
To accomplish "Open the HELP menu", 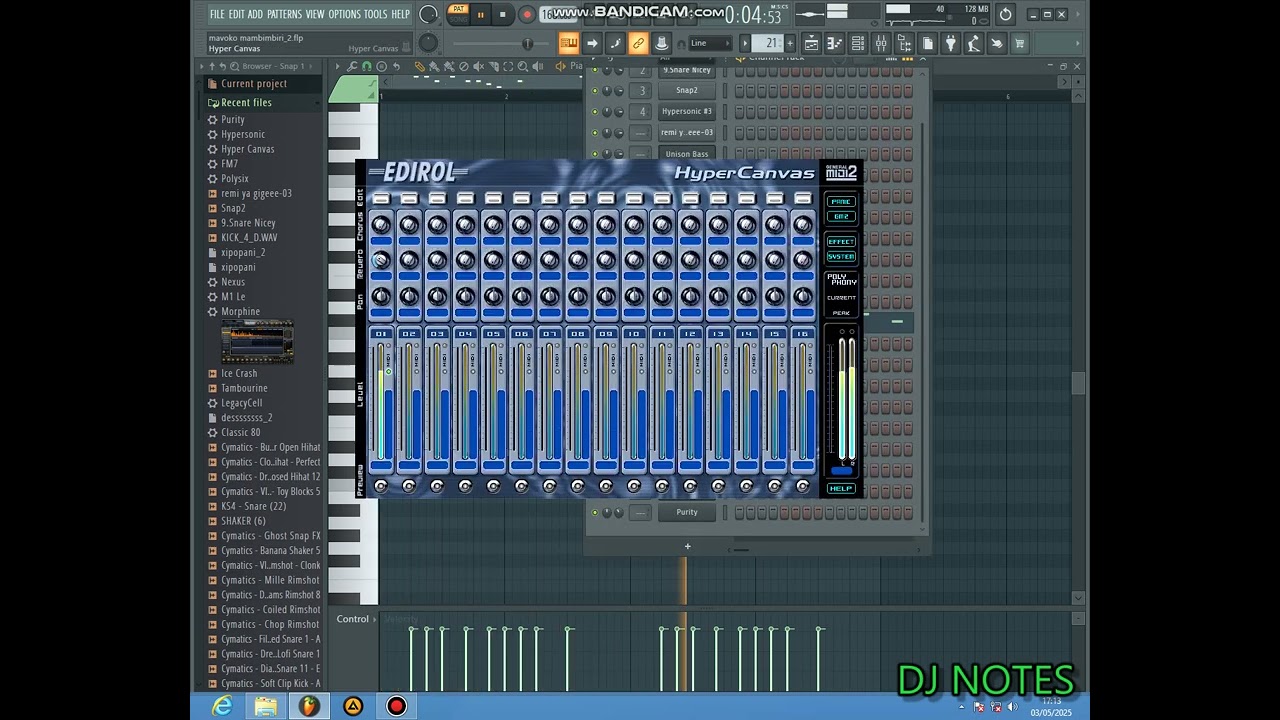I will [400, 14].
